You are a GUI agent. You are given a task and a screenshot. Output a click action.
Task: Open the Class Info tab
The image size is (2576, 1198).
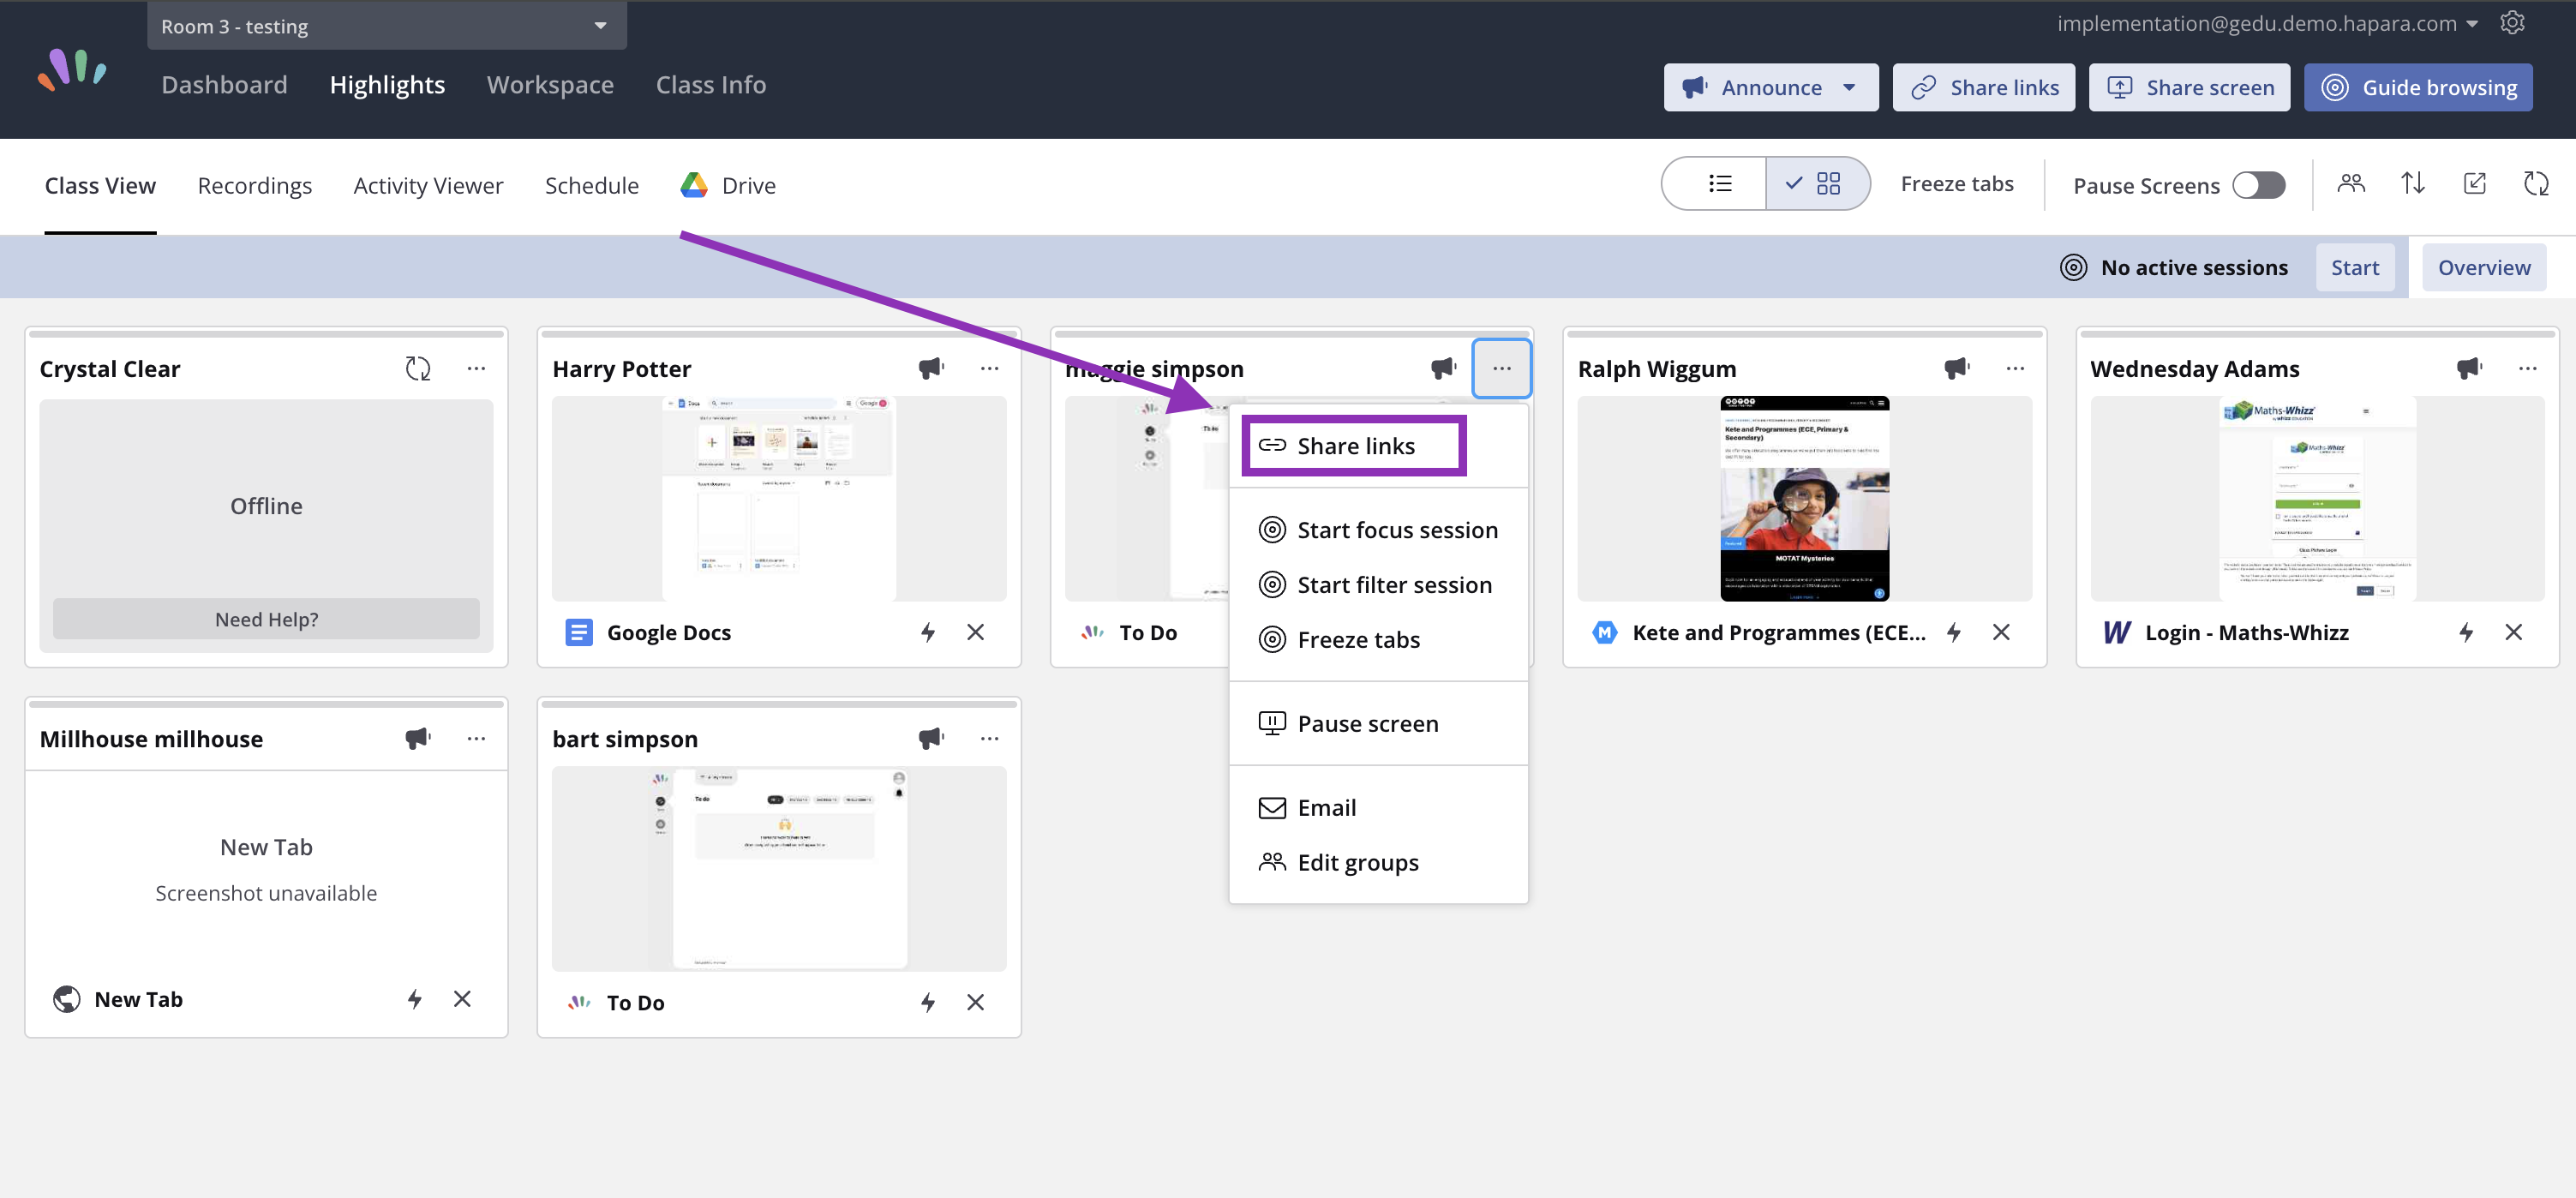pyautogui.click(x=711, y=85)
